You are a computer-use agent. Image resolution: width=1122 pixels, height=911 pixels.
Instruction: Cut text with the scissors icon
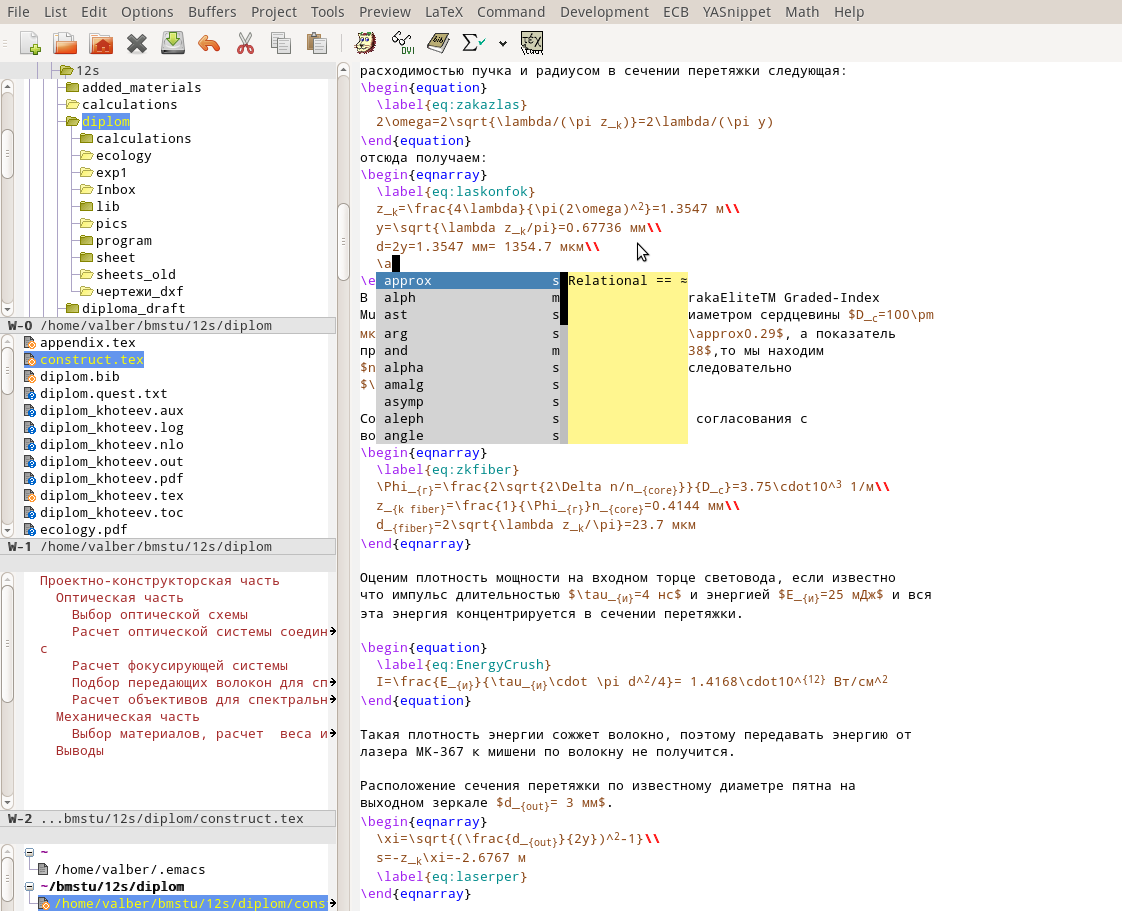[243, 43]
